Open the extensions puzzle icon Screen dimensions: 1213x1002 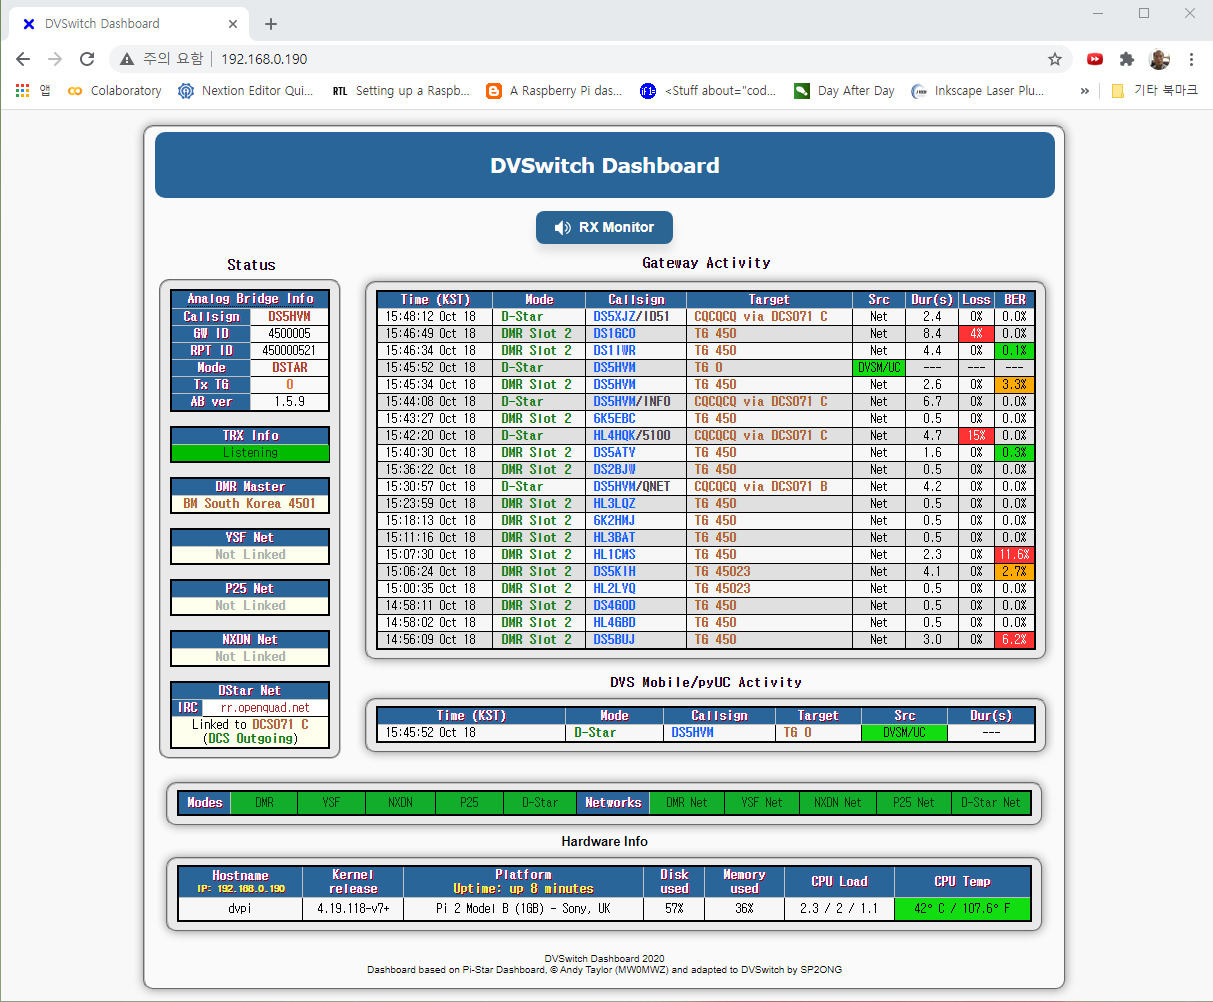1127,59
